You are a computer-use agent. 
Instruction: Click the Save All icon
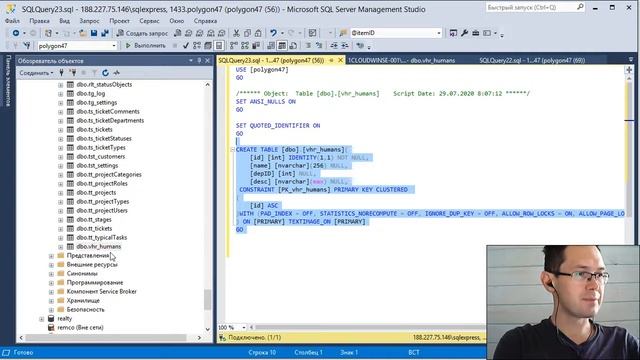104,33
